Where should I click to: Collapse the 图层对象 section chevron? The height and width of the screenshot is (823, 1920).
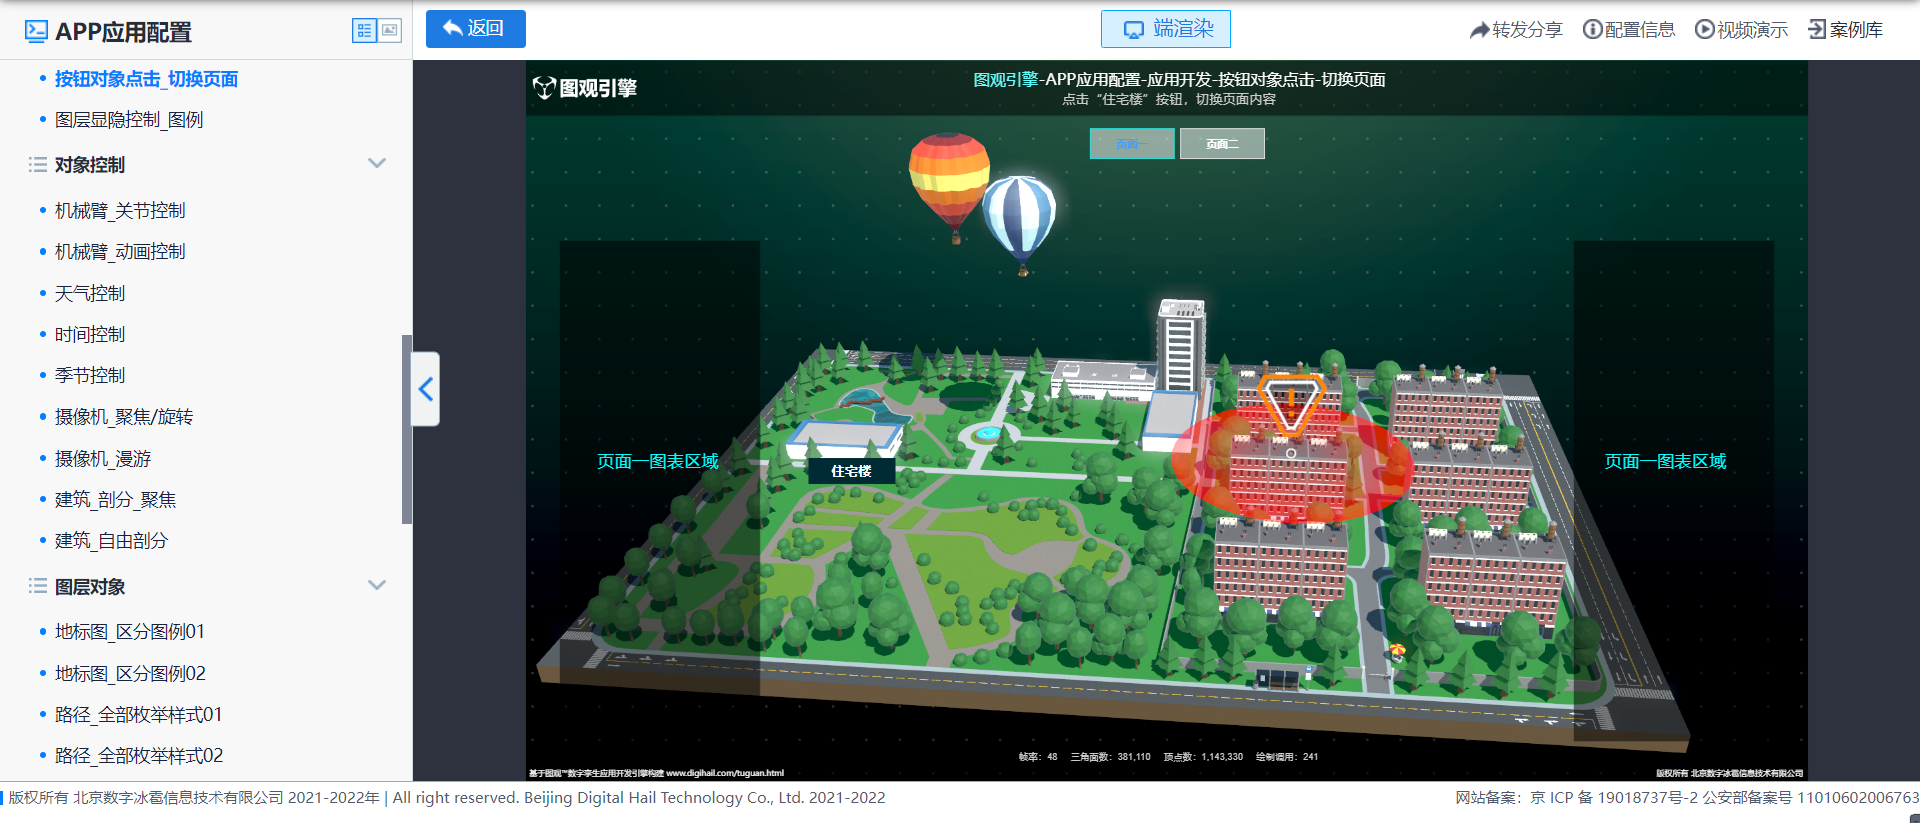pyautogui.click(x=377, y=585)
